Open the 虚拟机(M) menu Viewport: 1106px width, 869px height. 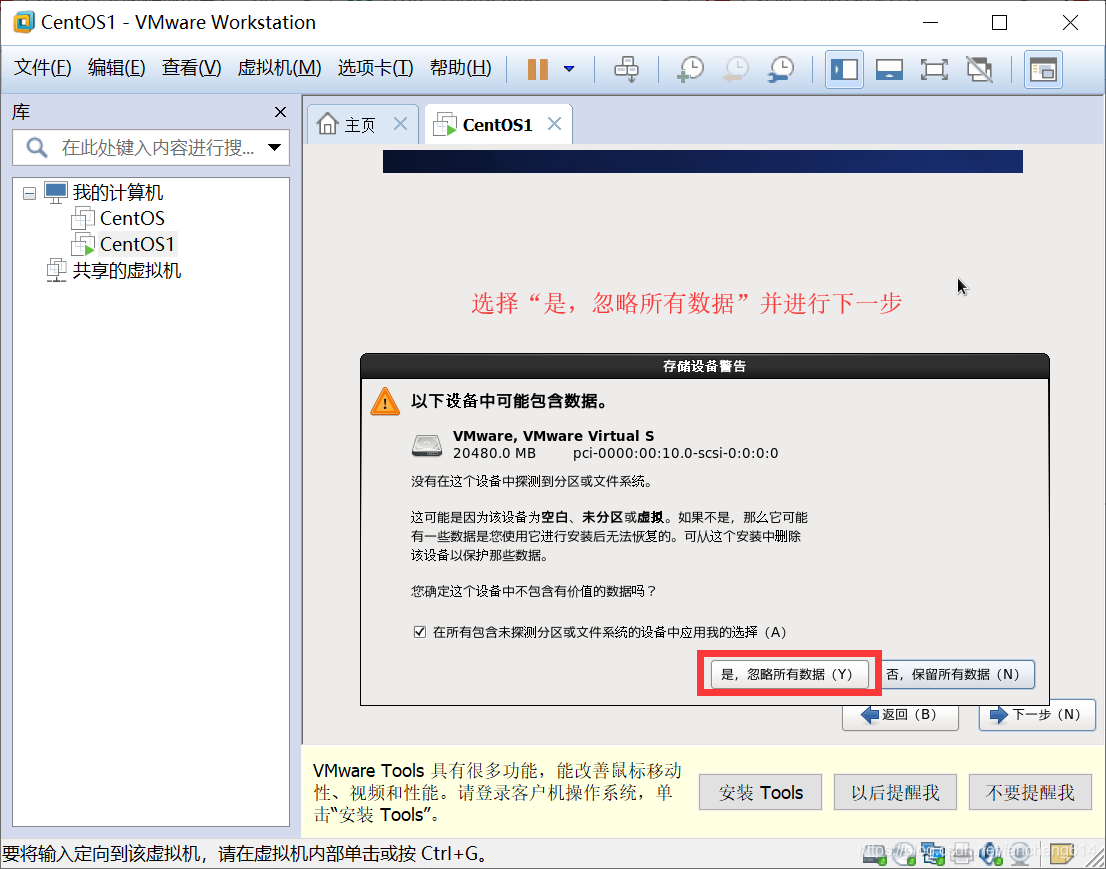pyautogui.click(x=279, y=68)
